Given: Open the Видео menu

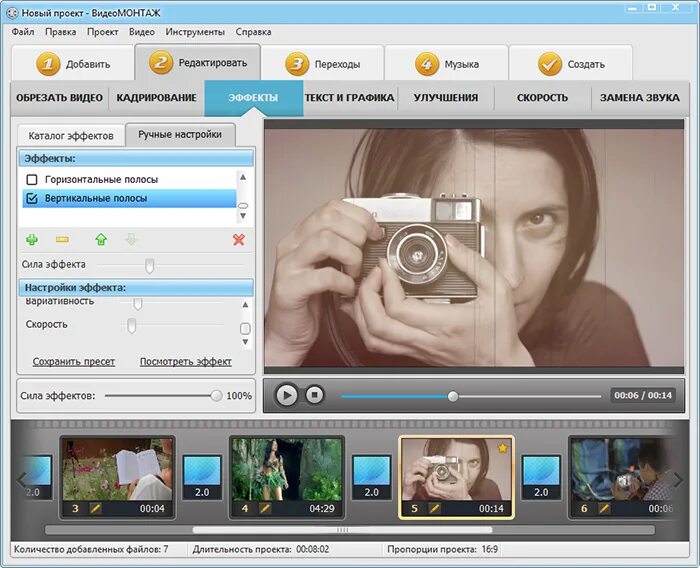Looking at the screenshot, I should [142, 32].
